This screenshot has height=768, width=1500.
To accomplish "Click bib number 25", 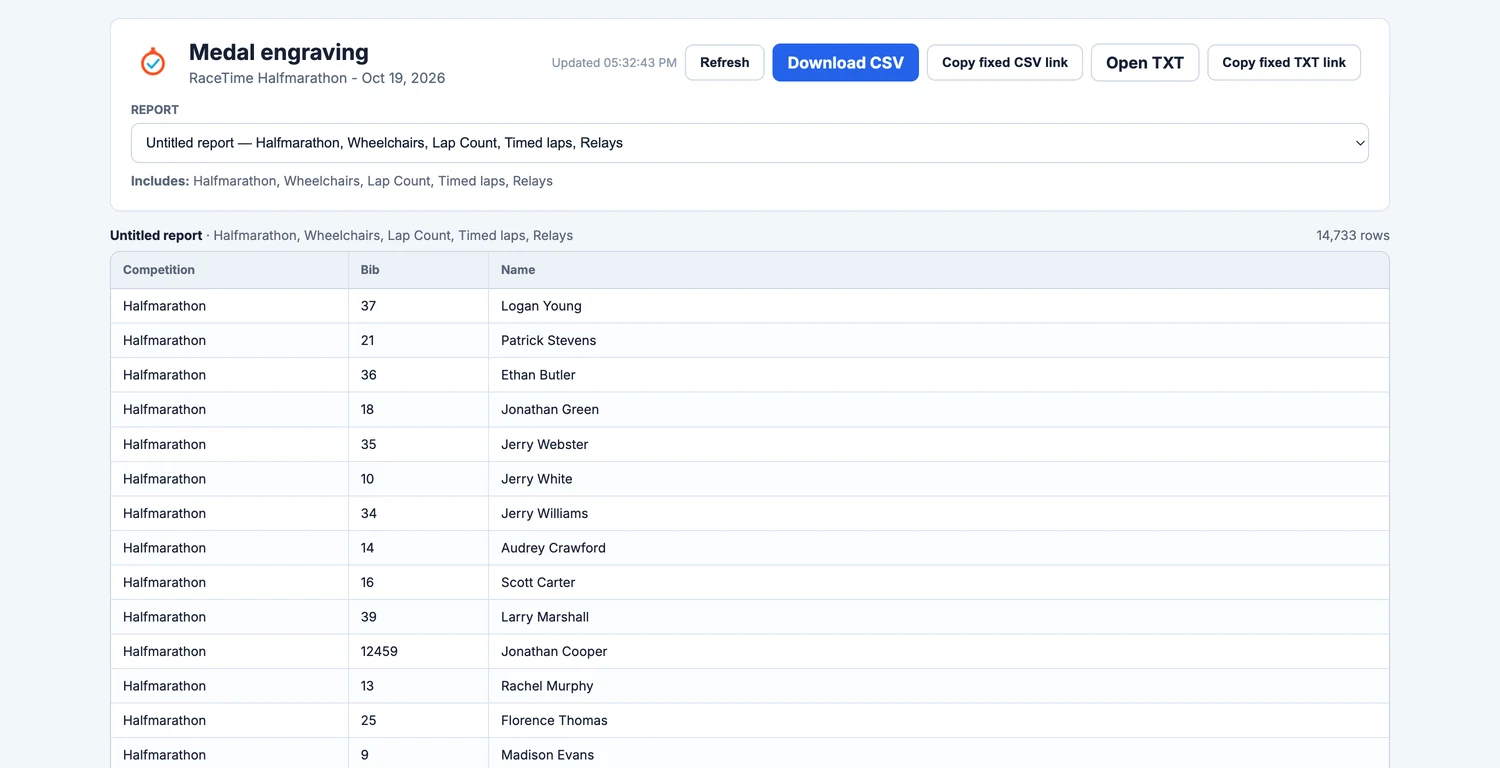I will 368,720.
